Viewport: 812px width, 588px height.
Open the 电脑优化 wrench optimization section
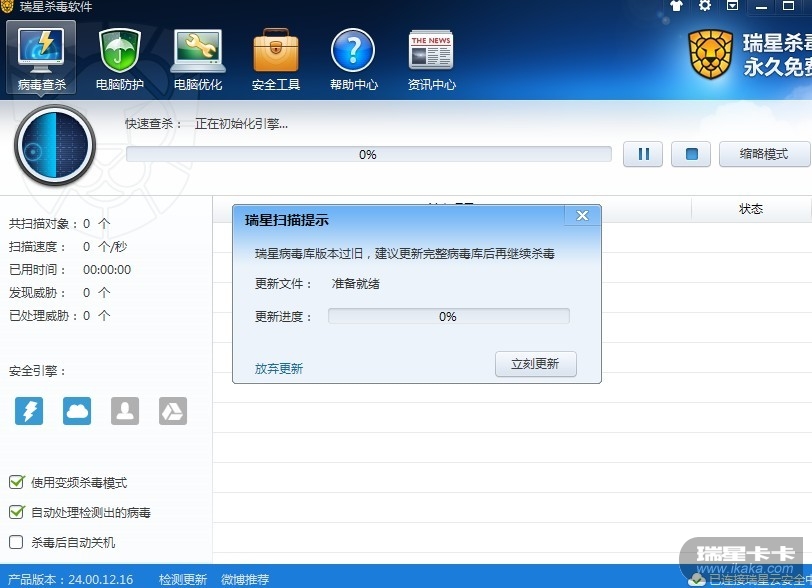198,59
